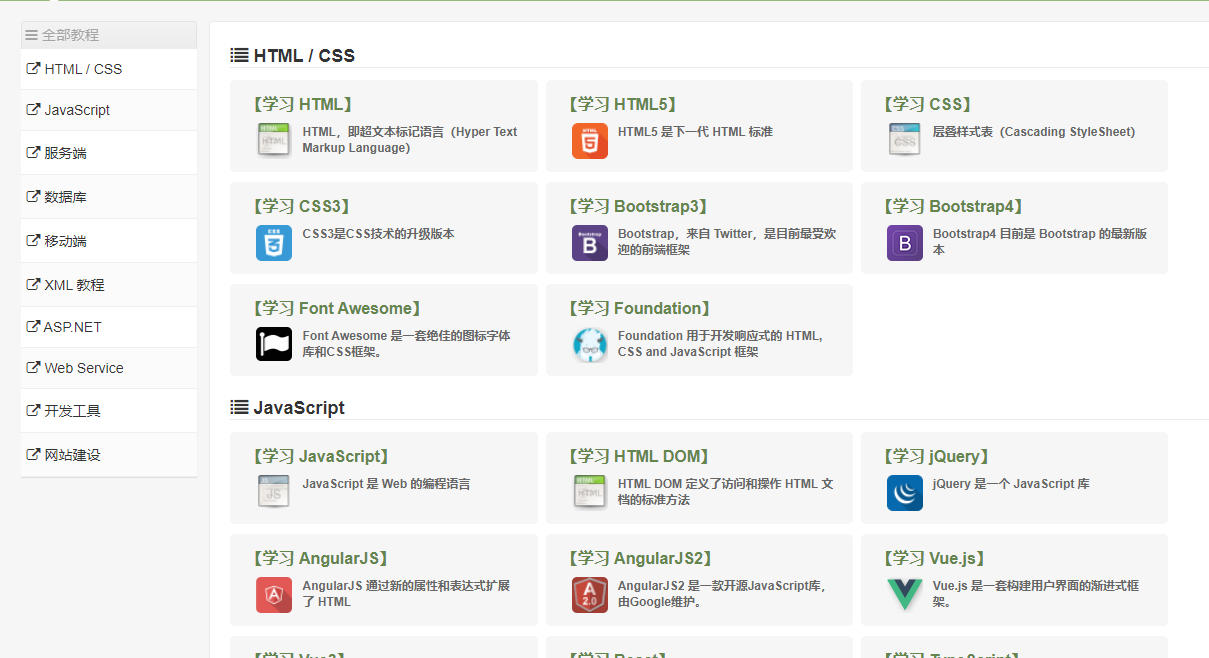
Task: Open the 【学习 HTML5】 tutorial link
Action: click(624, 104)
